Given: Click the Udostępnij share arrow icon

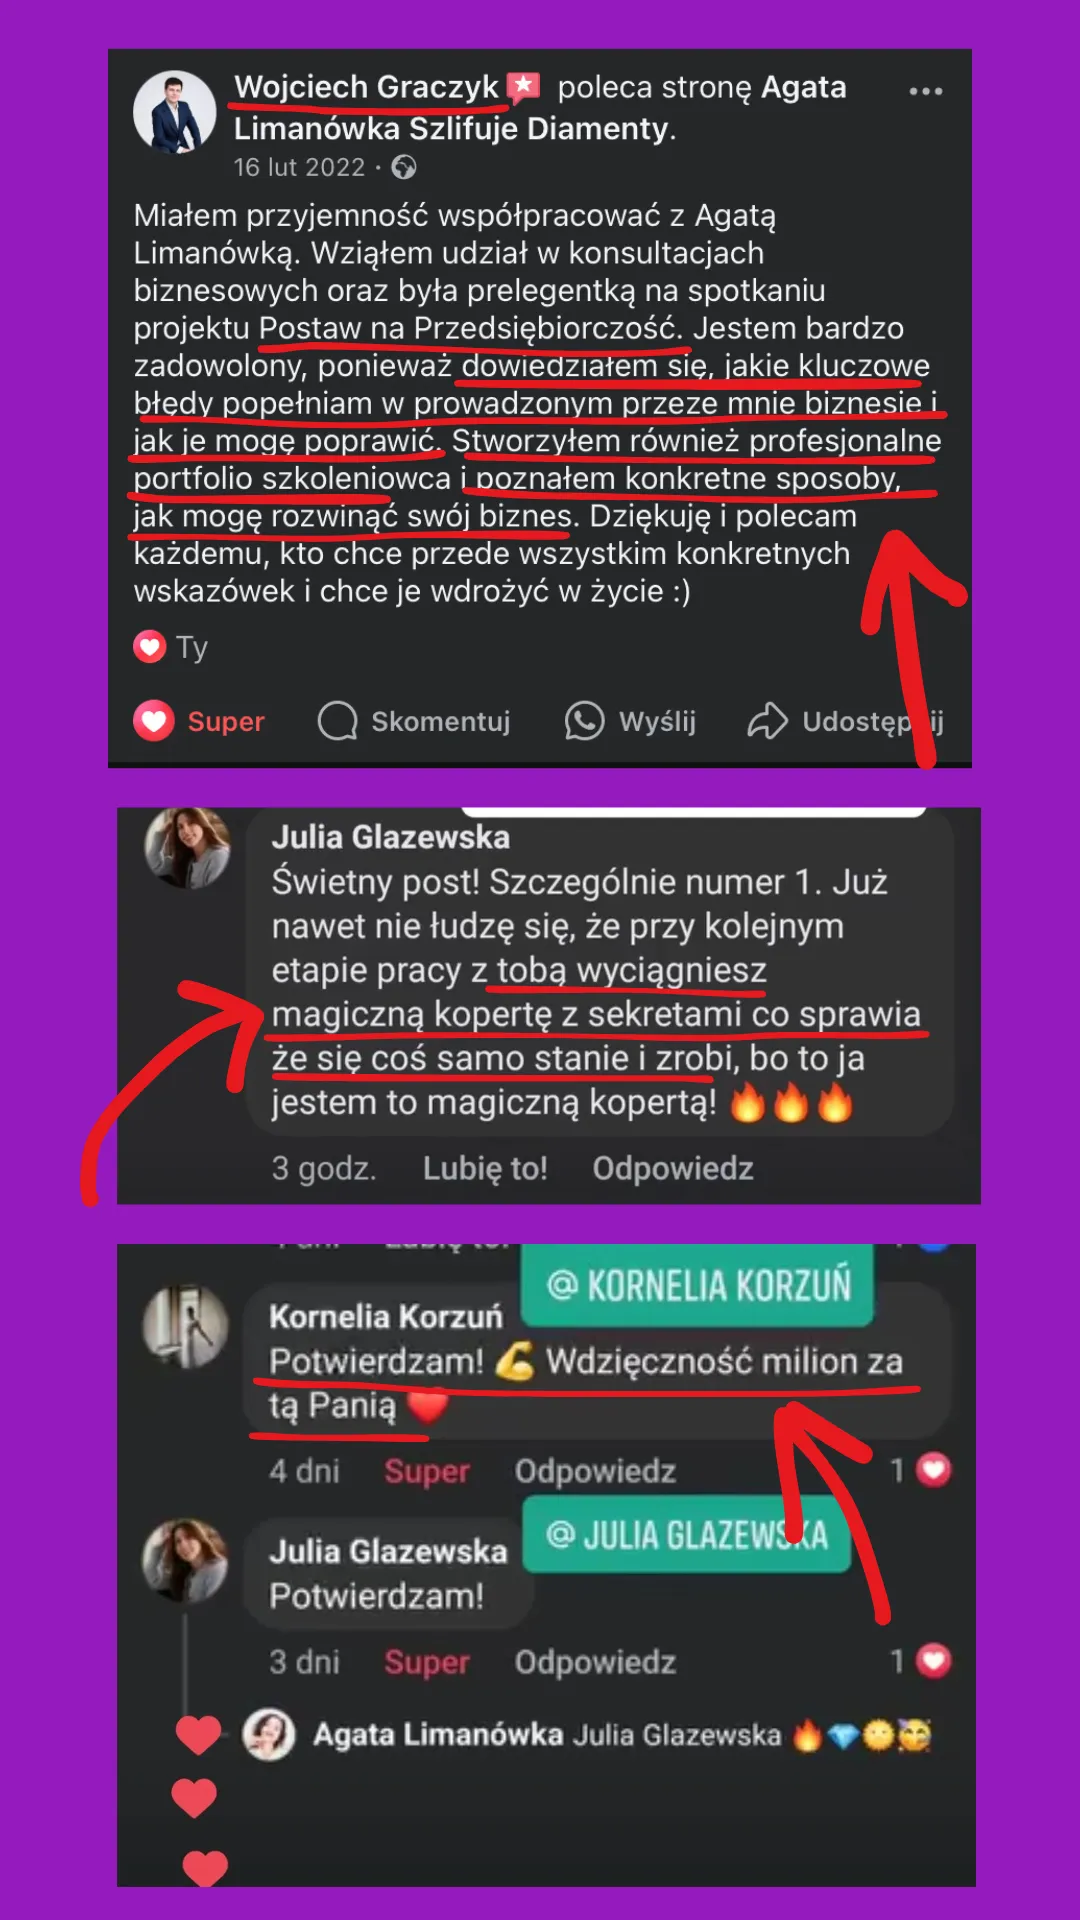Looking at the screenshot, I should pyautogui.click(x=768, y=721).
